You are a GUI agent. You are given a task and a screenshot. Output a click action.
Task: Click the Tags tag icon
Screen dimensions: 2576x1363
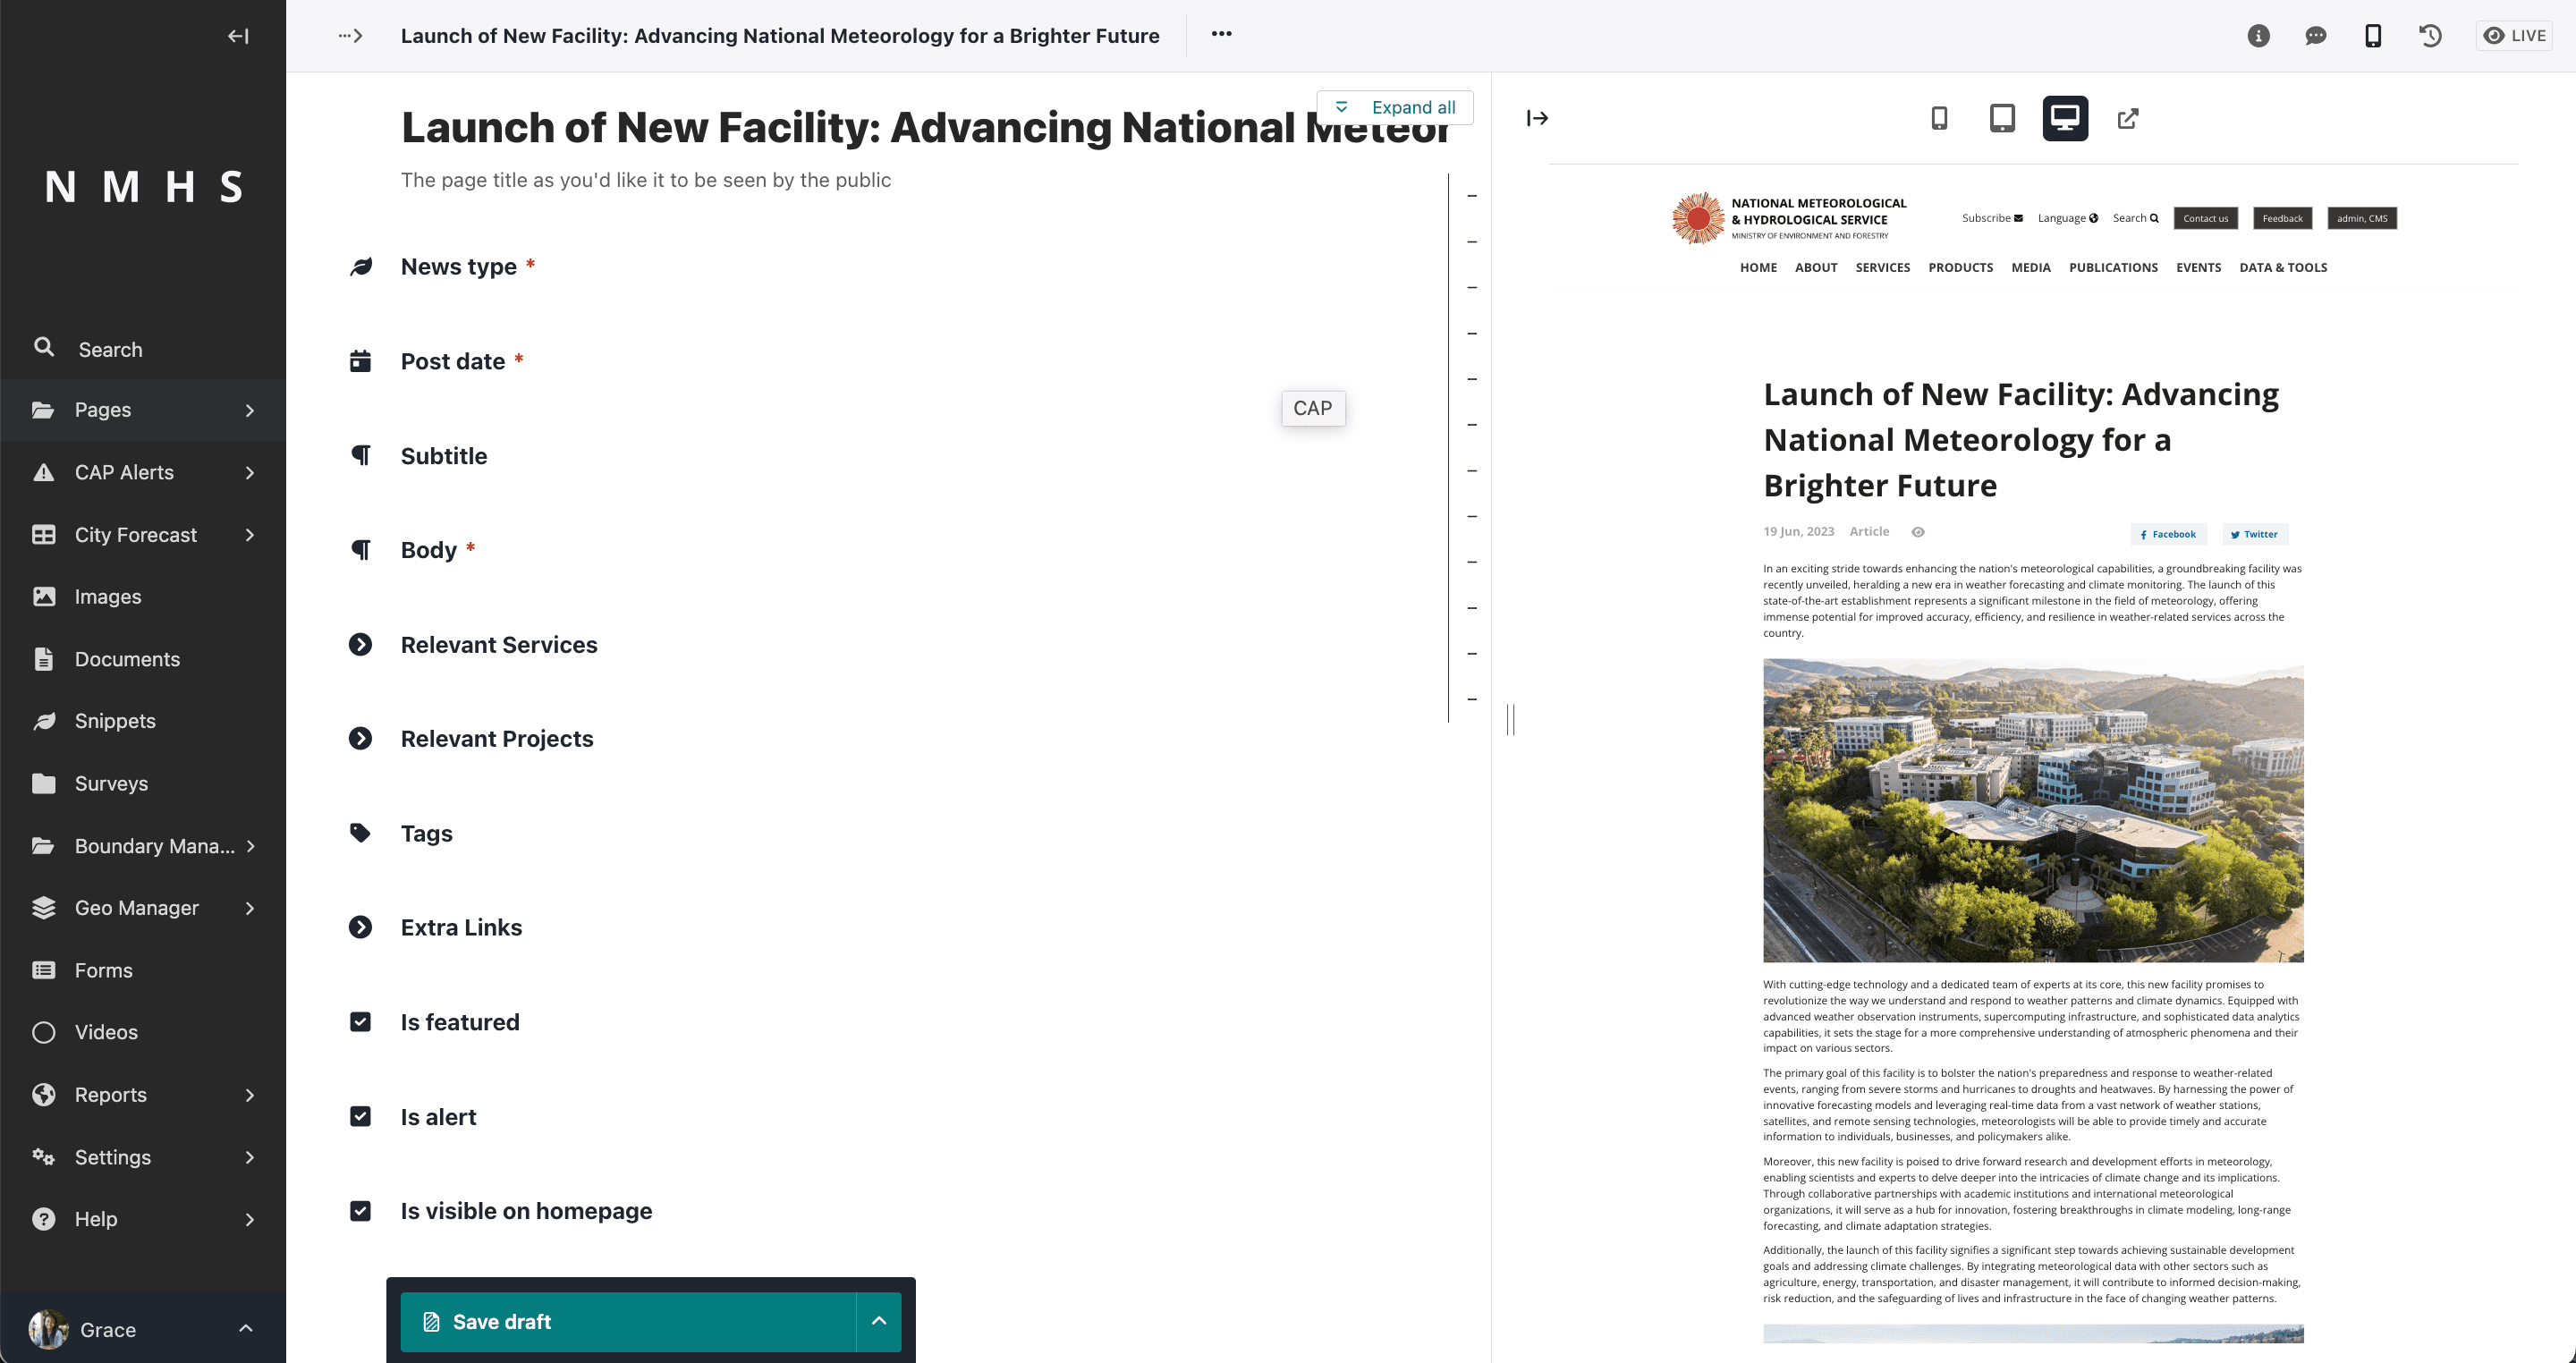361,833
